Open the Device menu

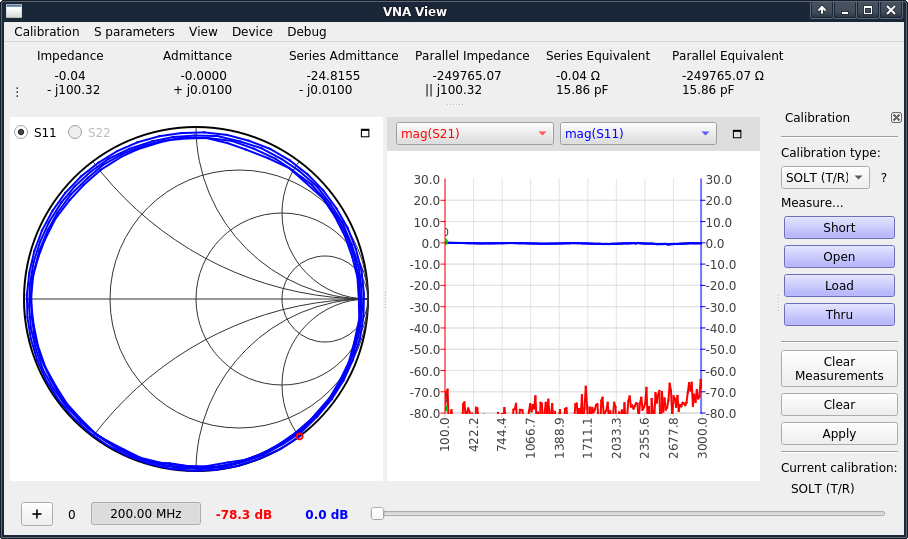coord(252,31)
